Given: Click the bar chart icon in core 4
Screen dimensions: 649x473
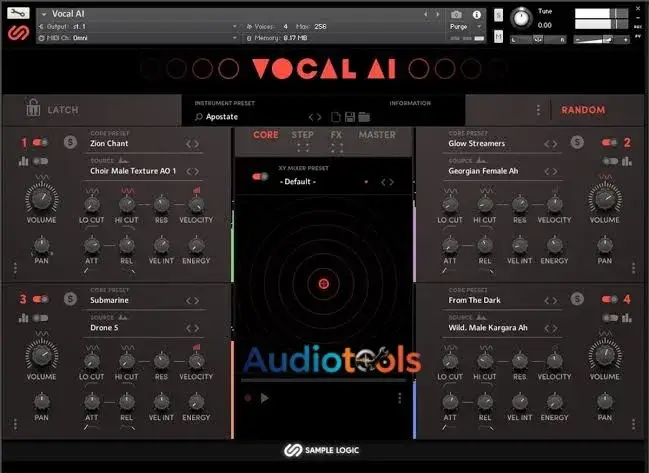Looking at the screenshot, I should [x=627, y=318].
